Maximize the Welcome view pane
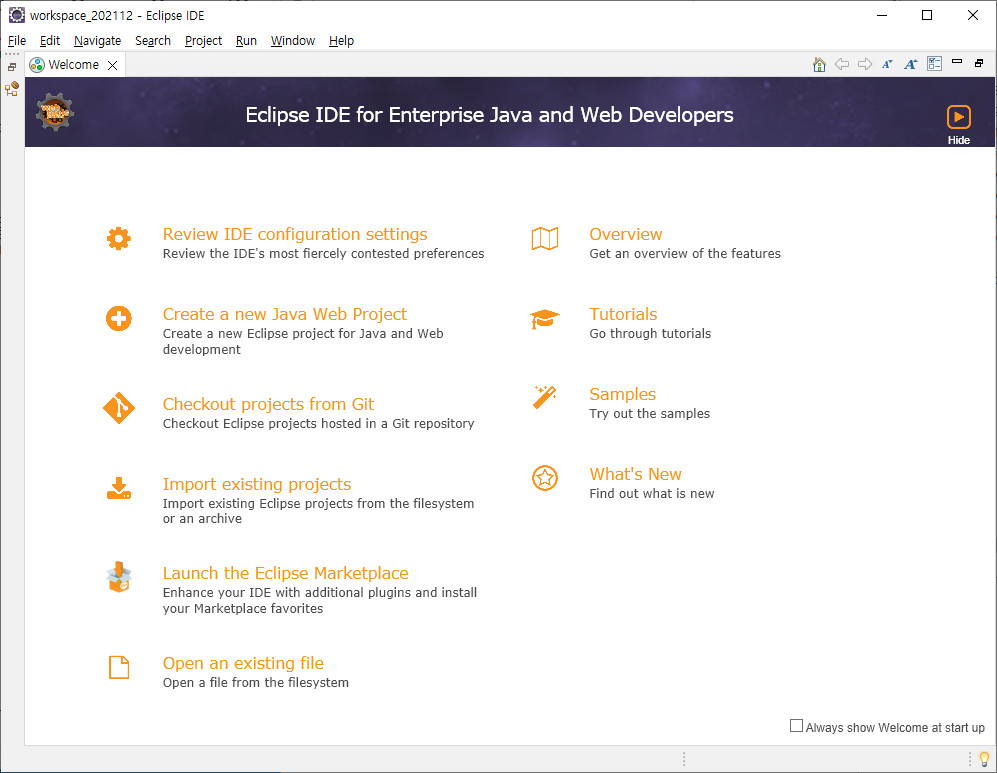 (979, 63)
